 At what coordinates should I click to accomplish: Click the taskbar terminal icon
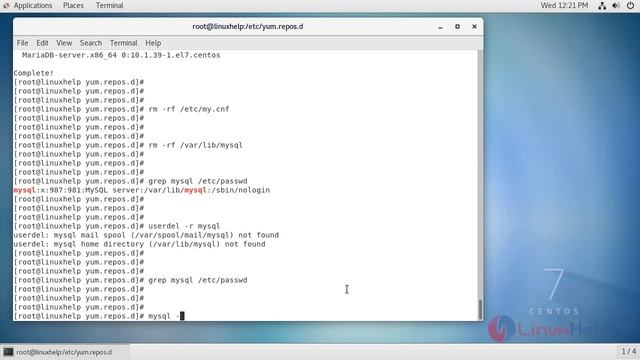coord(8,352)
